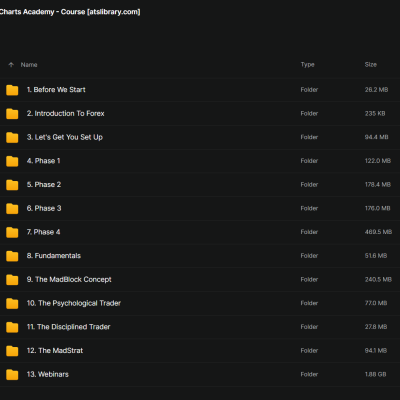Click the Charts Academy - Course page title
The image size is (400, 400).
(x=70, y=12)
